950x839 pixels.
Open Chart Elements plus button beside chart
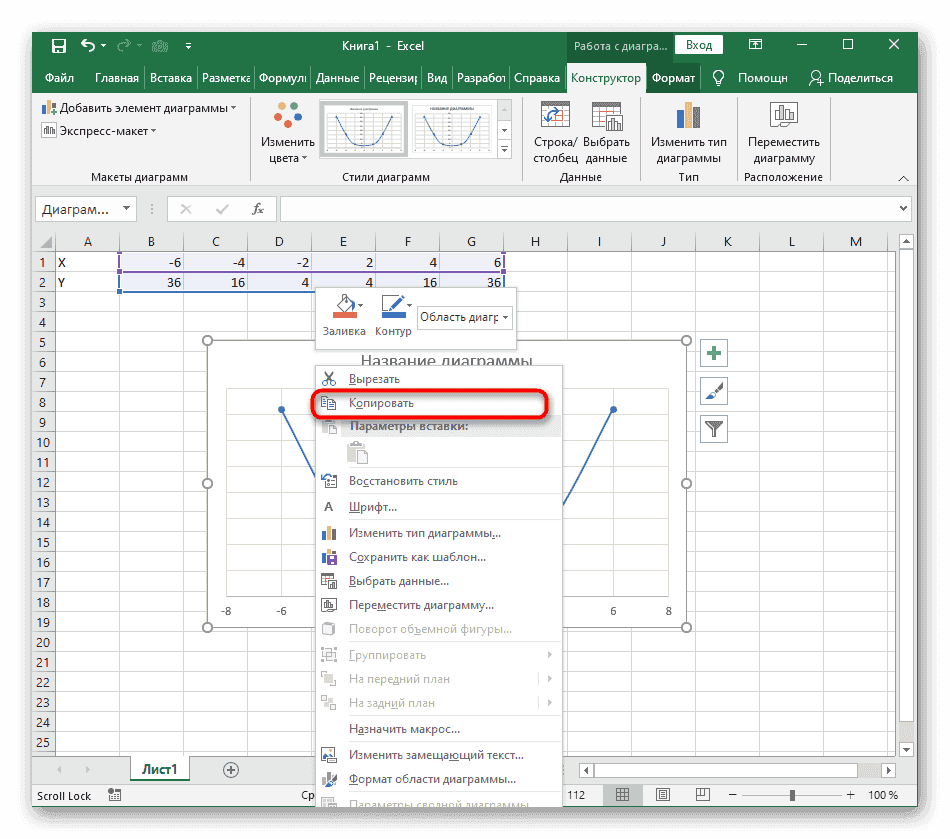point(714,353)
